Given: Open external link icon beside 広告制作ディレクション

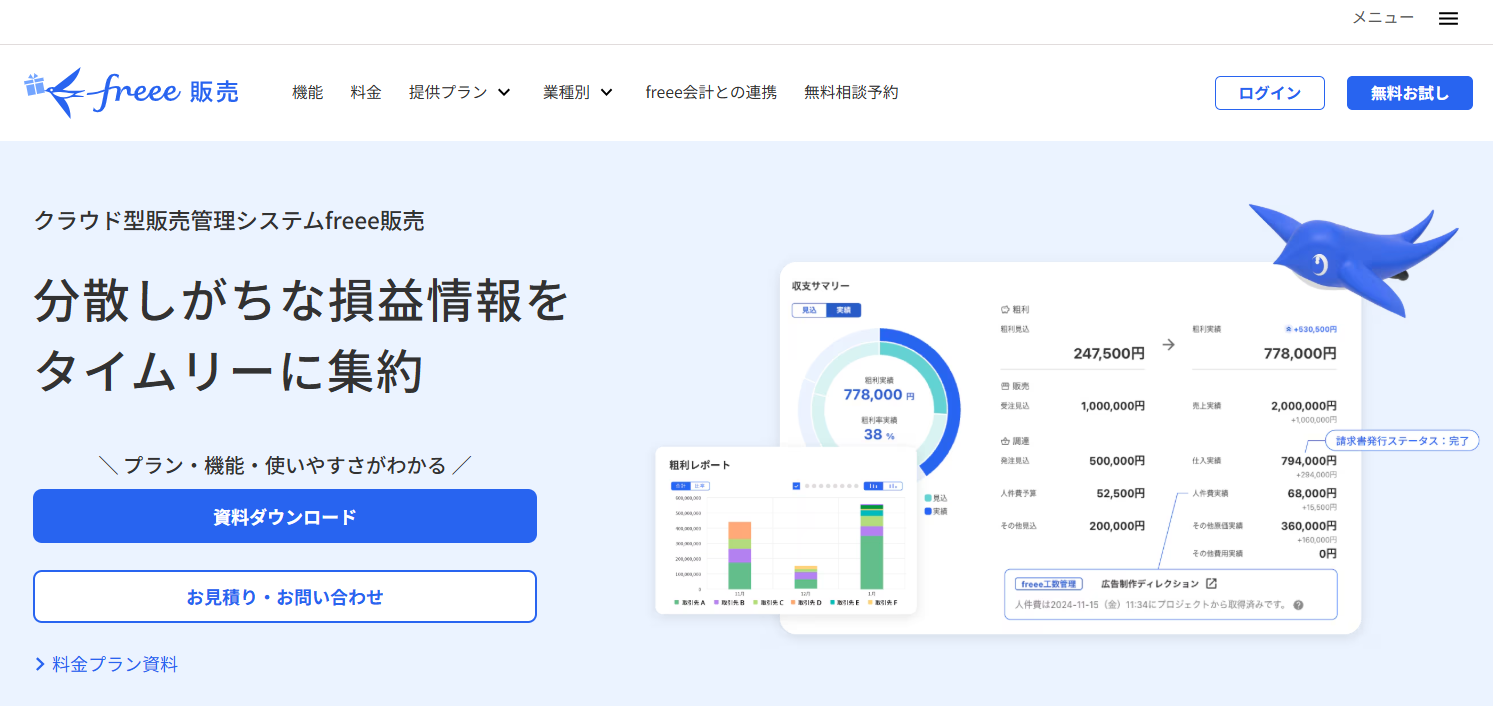Looking at the screenshot, I should [1211, 584].
